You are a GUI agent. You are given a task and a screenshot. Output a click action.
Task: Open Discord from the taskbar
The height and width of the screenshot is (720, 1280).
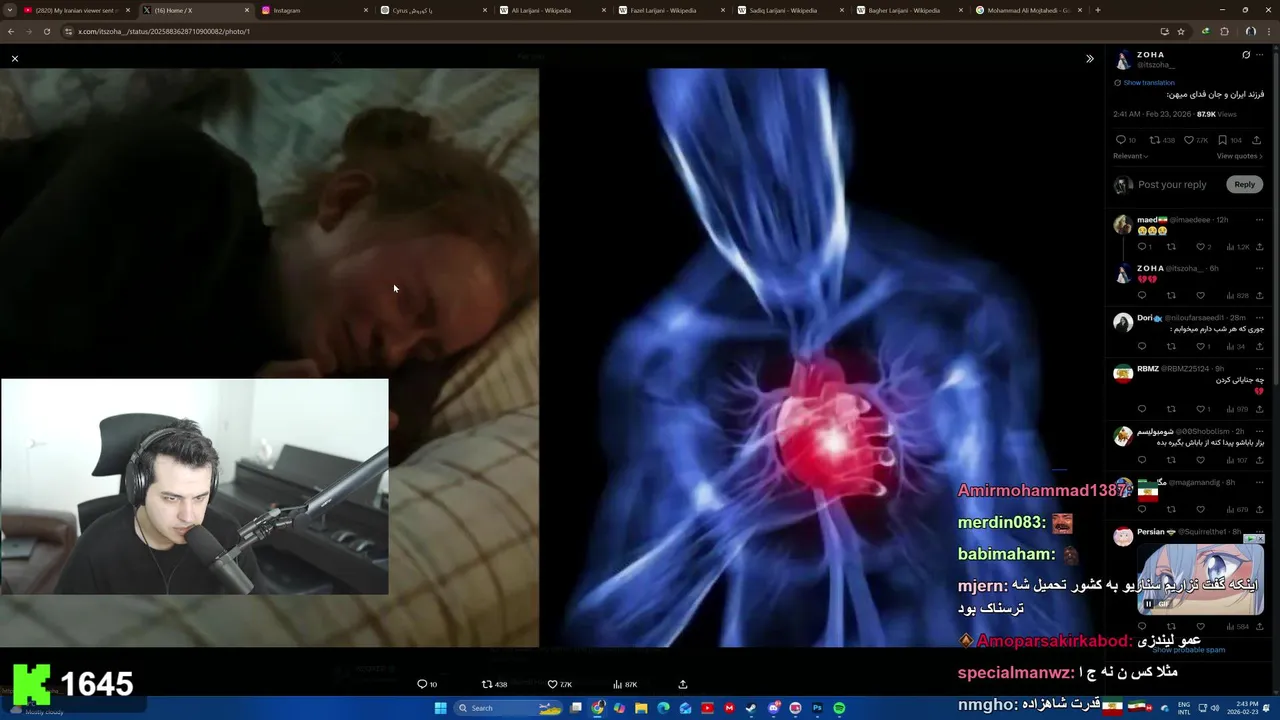point(773,708)
